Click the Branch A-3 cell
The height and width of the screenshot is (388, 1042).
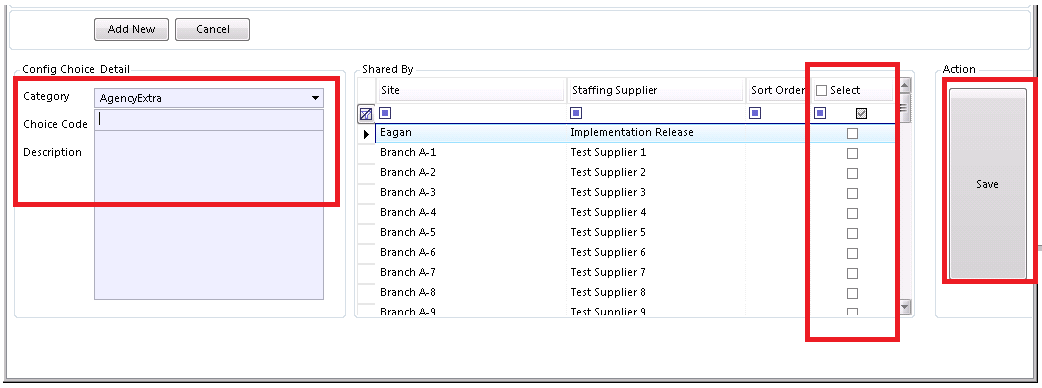point(470,193)
